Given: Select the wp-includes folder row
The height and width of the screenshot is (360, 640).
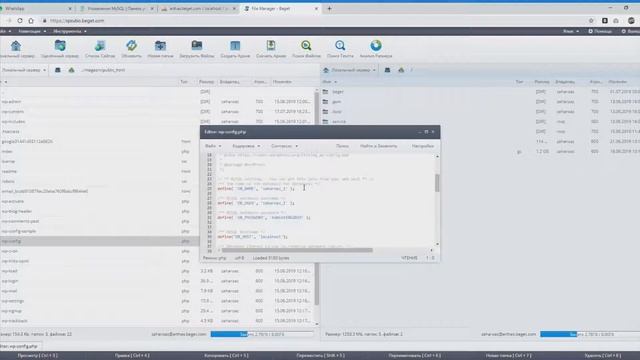Looking at the screenshot, I should point(157,122).
